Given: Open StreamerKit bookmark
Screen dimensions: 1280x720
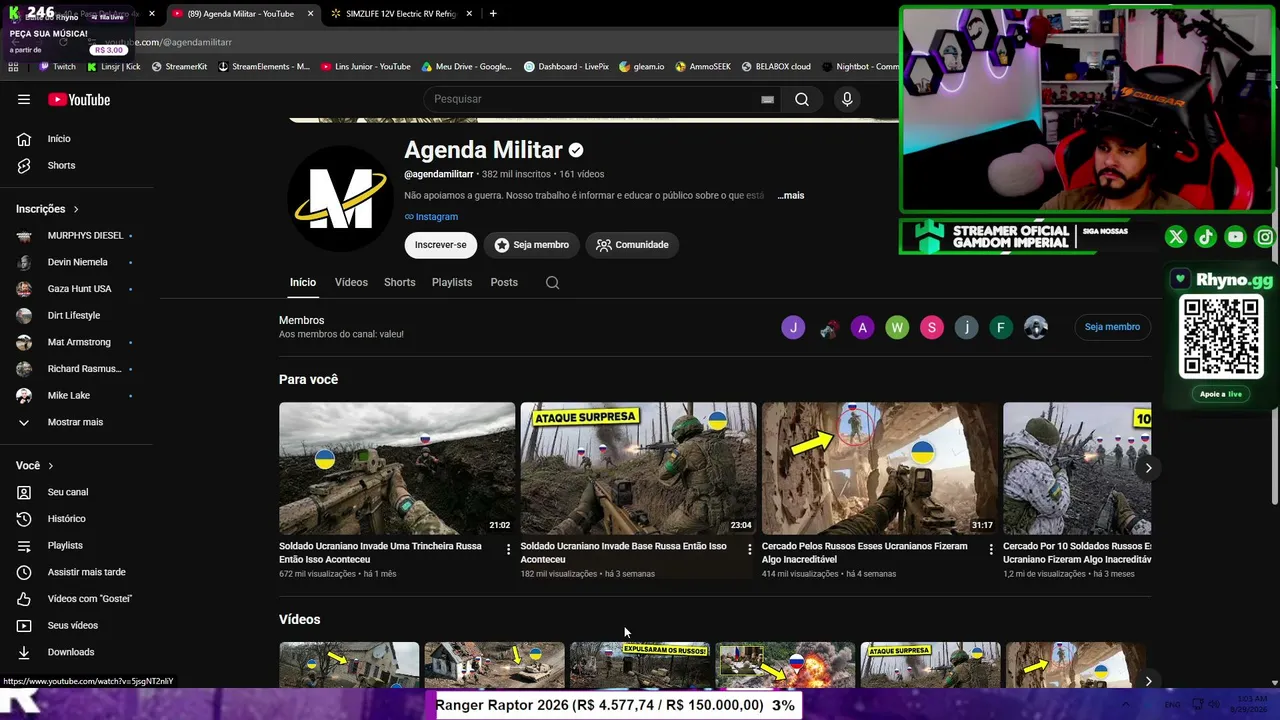Looking at the screenshot, I should click(x=179, y=67).
